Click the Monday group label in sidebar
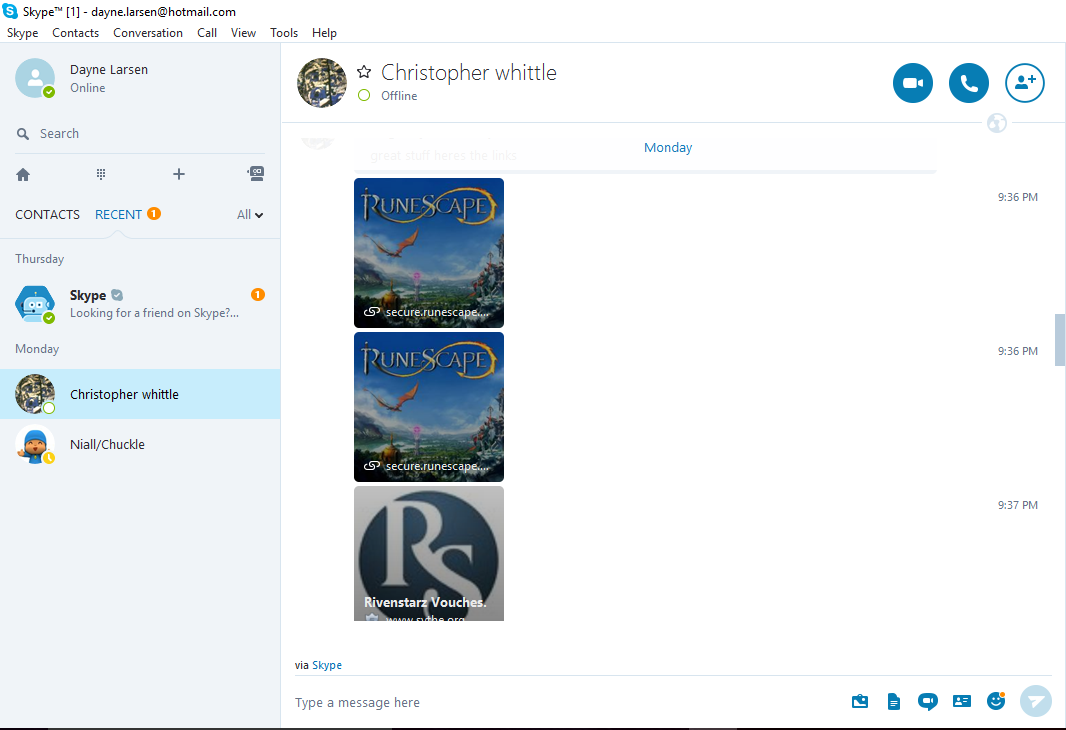Viewport: 1066px width, 730px height. [37, 349]
